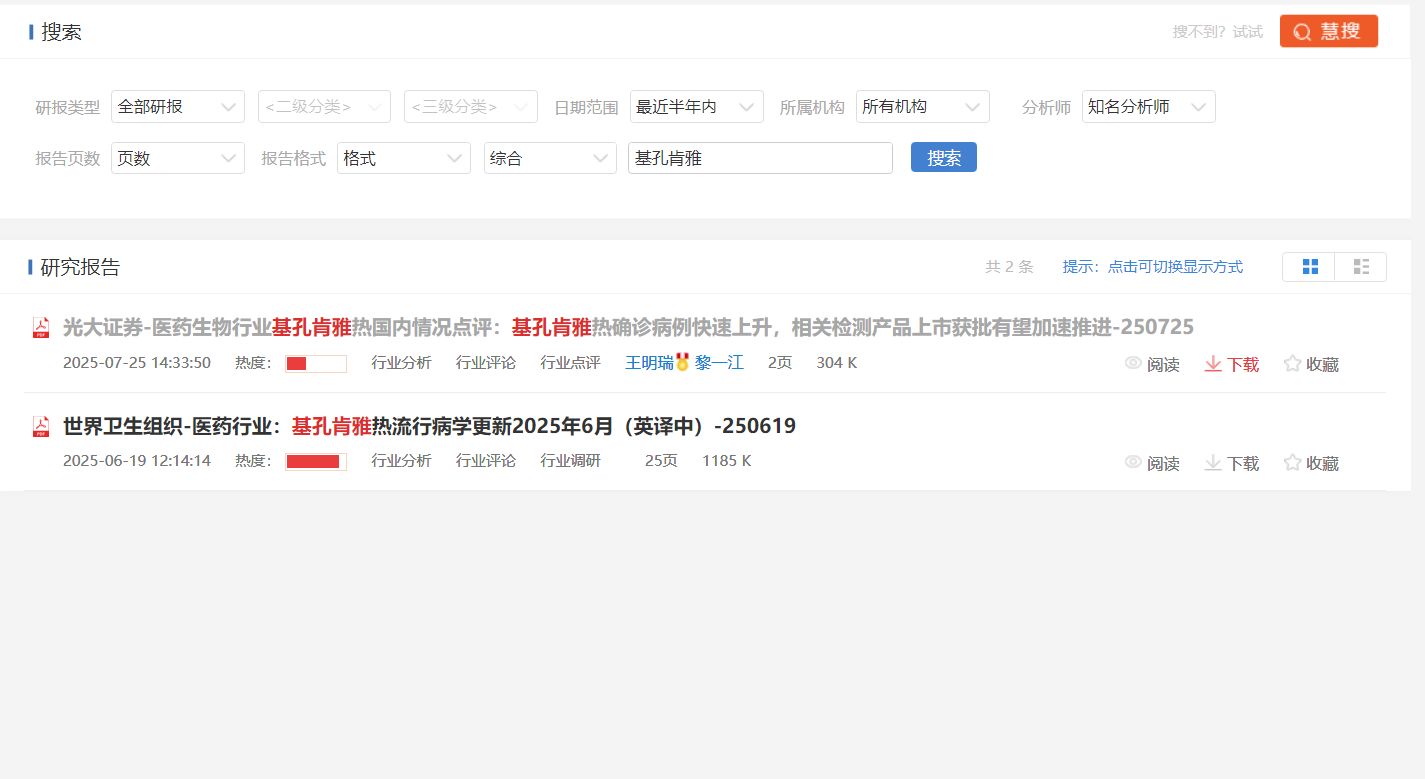Click the blue 搜索 button
1425x779 pixels.
943,158
